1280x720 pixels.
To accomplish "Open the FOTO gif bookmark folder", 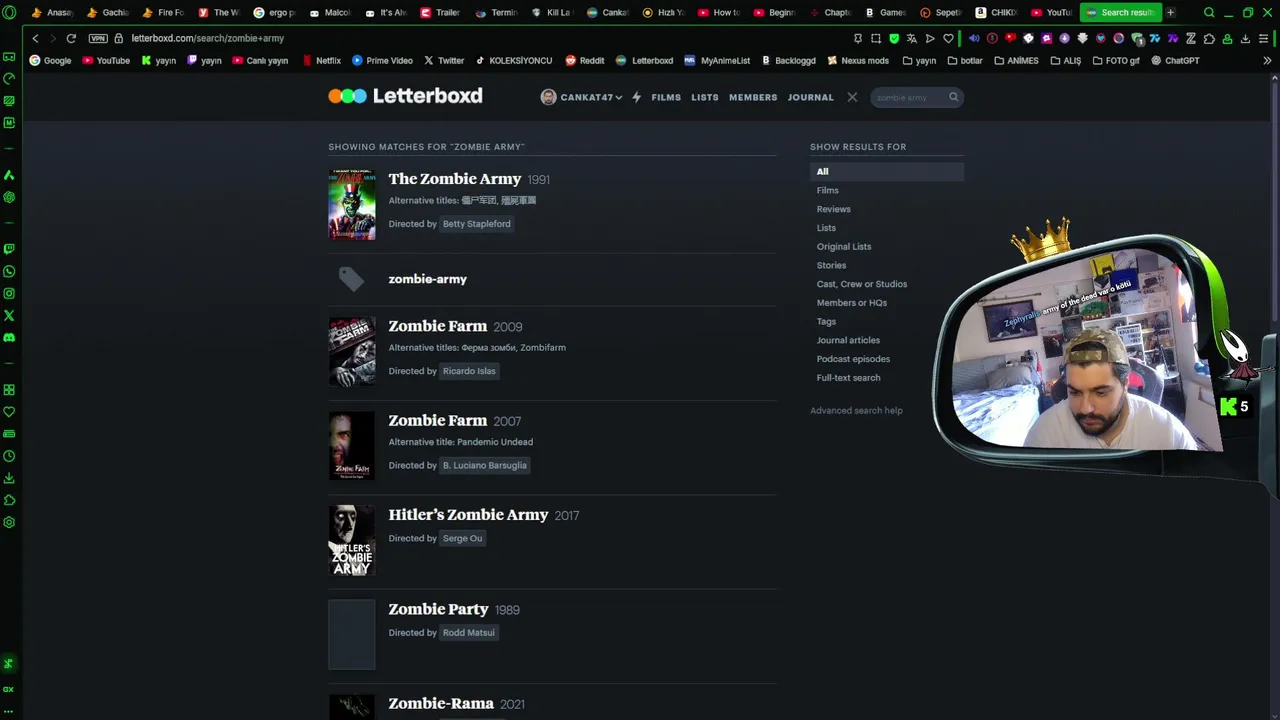I will coord(1116,60).
